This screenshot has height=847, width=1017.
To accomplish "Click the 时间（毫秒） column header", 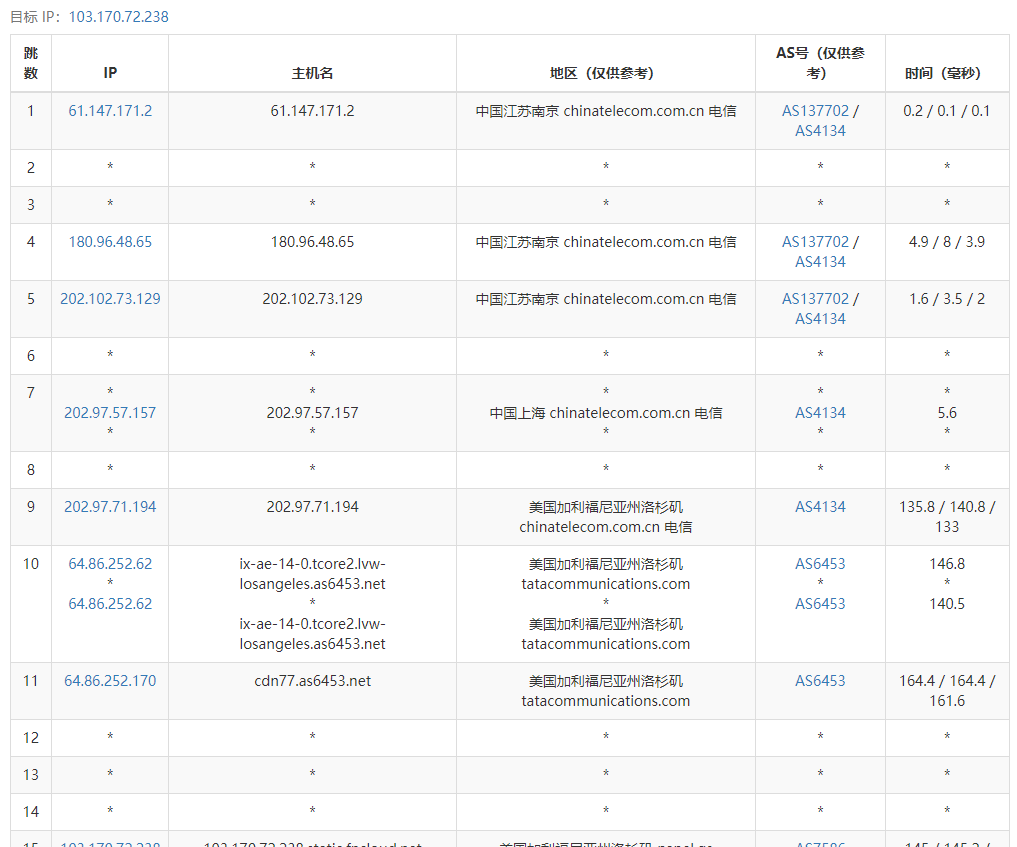I will [x=946, y=73].
